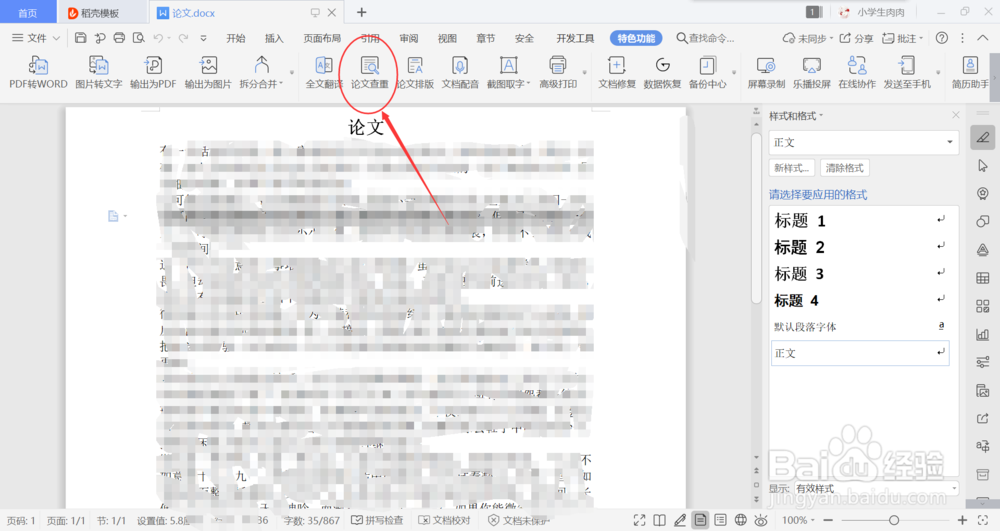Open the PDF转WORD converter tool
Screen dimensions: 1000x531
point(38,73)
